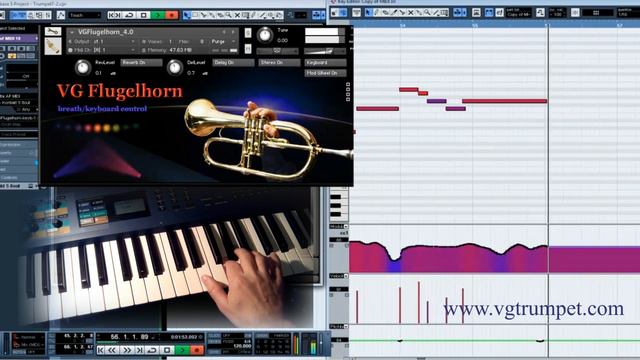Open the Kontakt wrench edit icon
640x360 pixels.
click(x=53, y=31)
